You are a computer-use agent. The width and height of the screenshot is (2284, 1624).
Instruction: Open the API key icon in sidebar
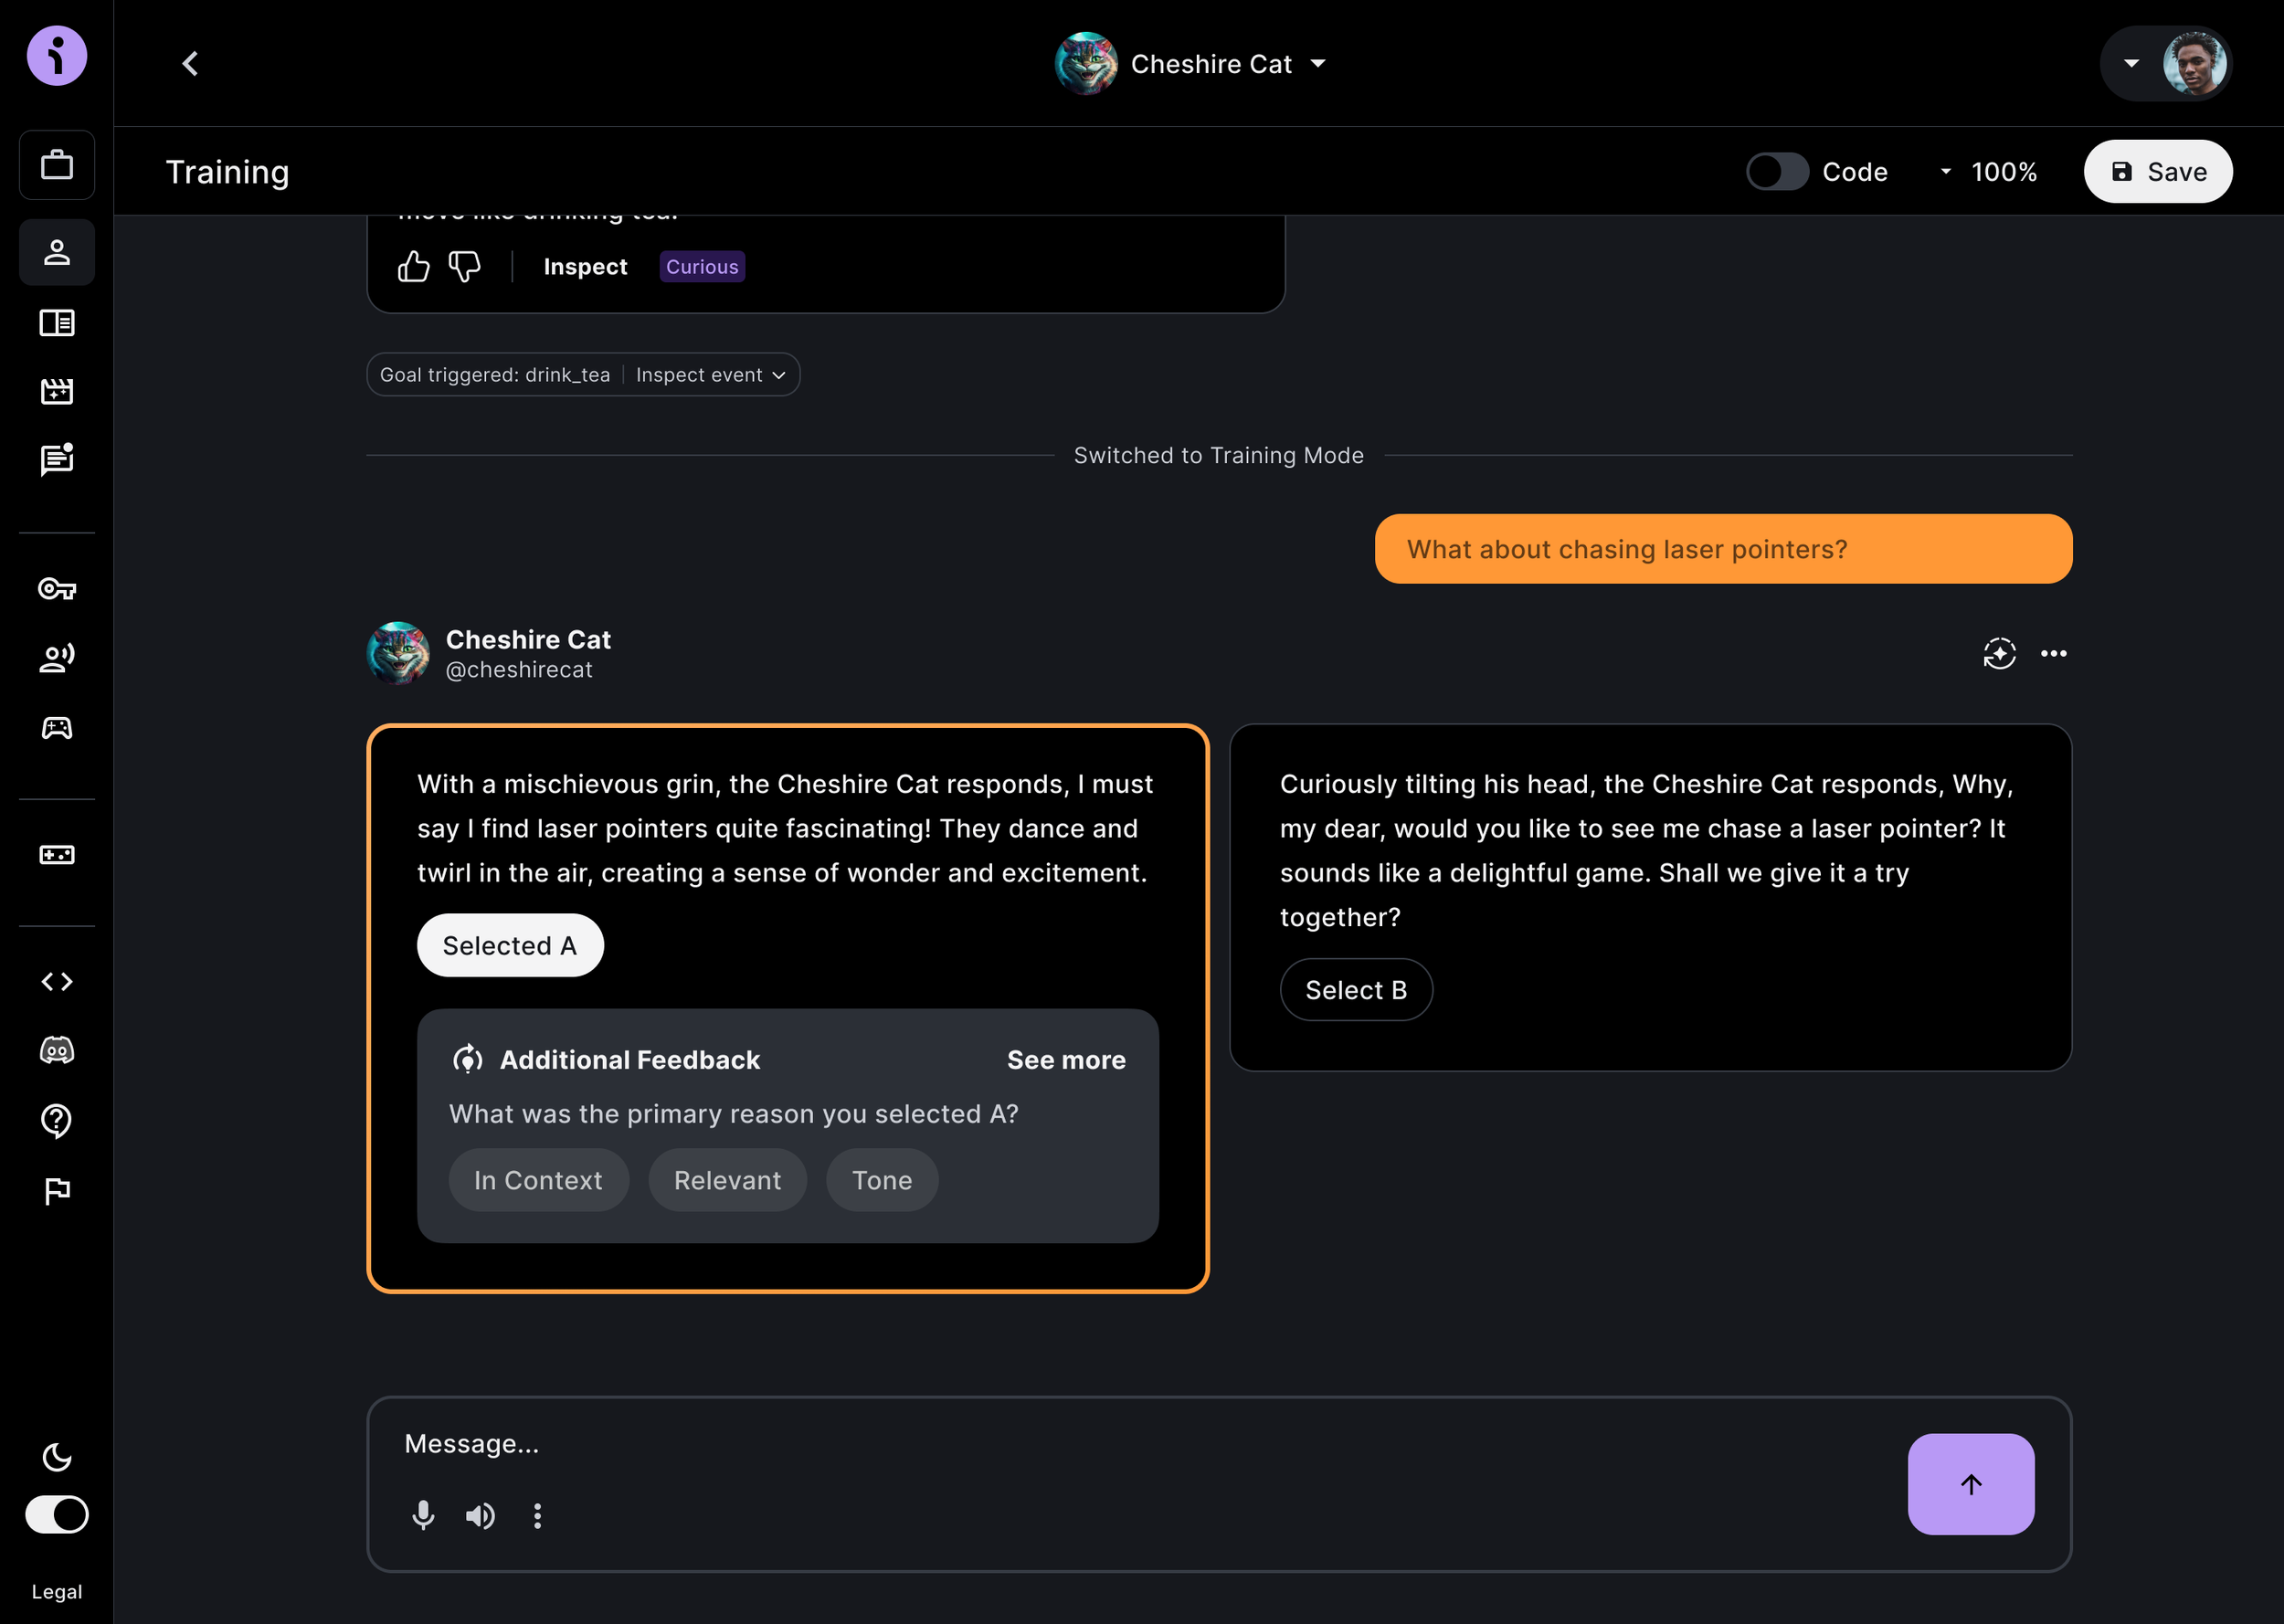click(57, 589)
